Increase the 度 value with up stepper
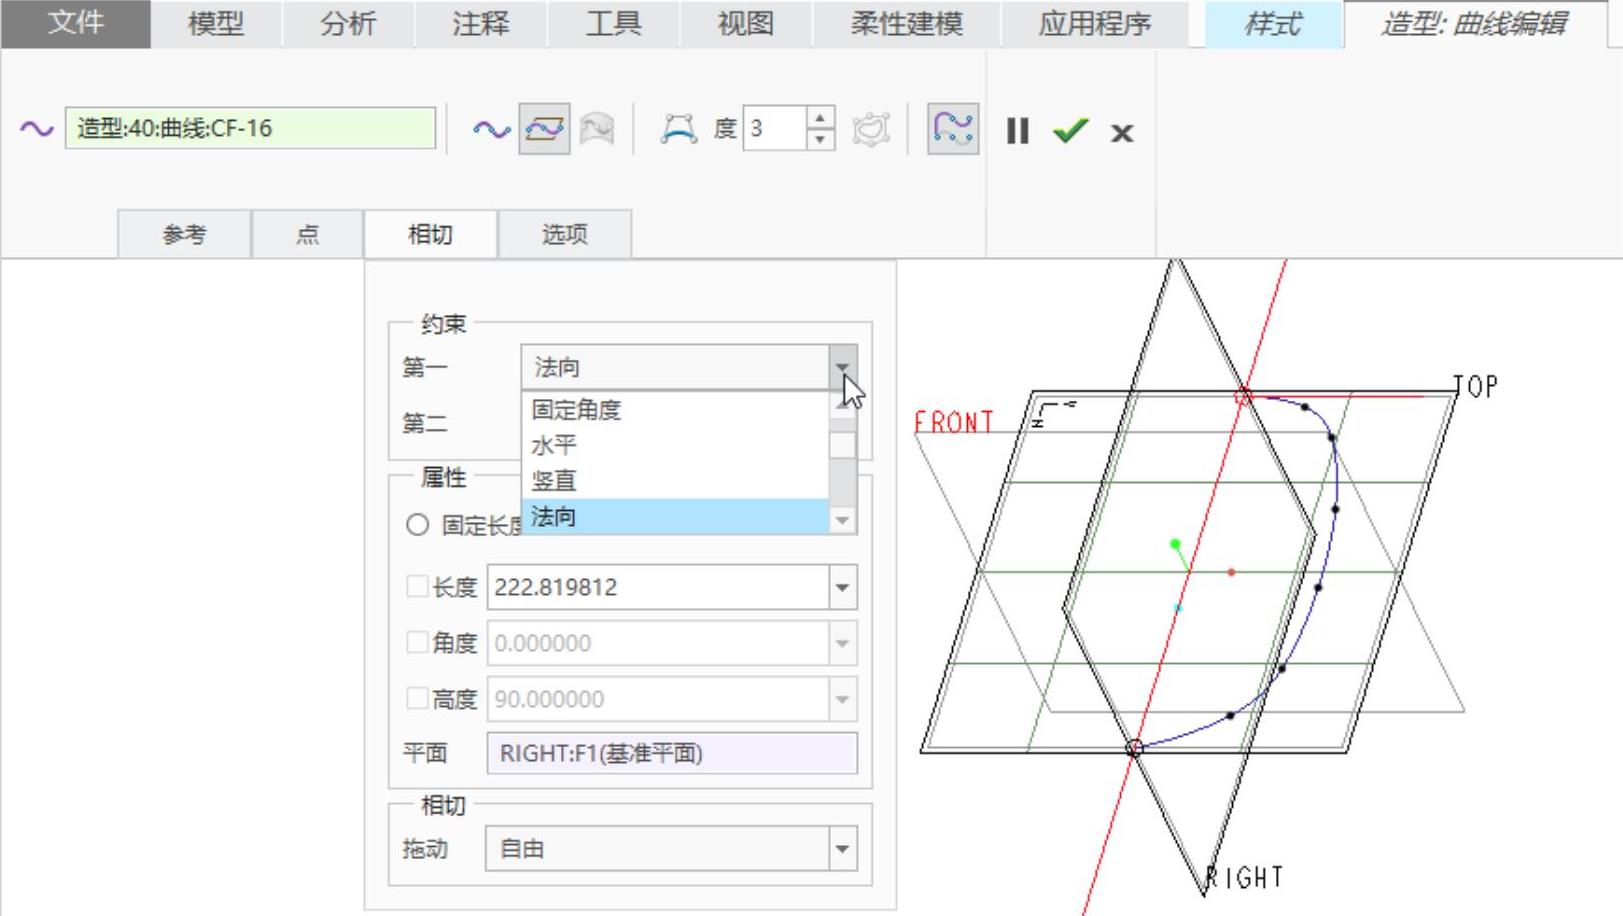The width and height of the screenshot is (1623, 916). [820, 118]
